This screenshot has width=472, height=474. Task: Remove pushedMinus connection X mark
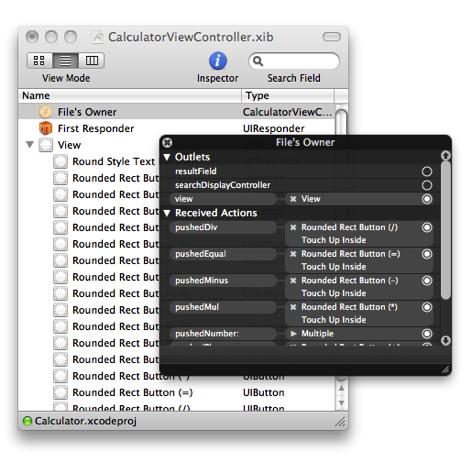tap(293, 281)
